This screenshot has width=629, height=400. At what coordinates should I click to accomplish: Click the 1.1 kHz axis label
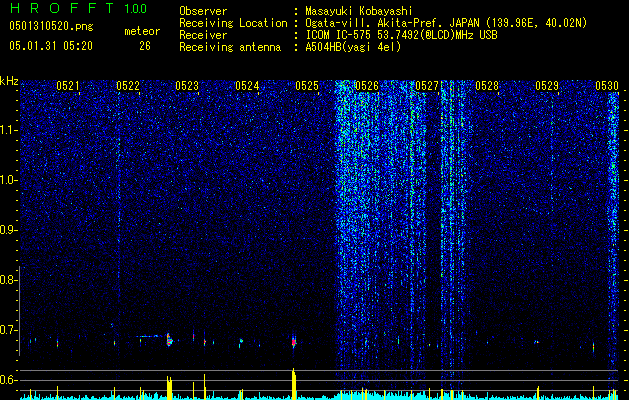click(8, 130)
